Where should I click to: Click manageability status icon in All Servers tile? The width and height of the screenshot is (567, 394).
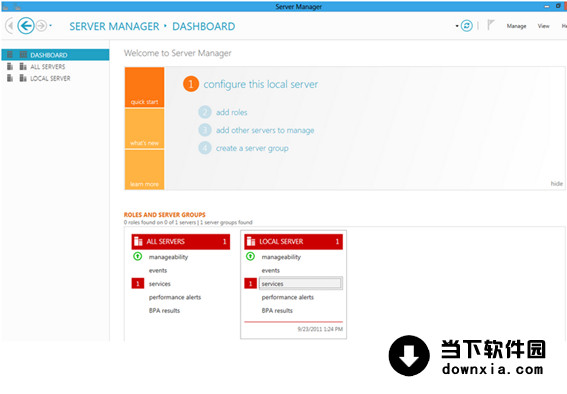pyautogui.click(x=137, y=257)
